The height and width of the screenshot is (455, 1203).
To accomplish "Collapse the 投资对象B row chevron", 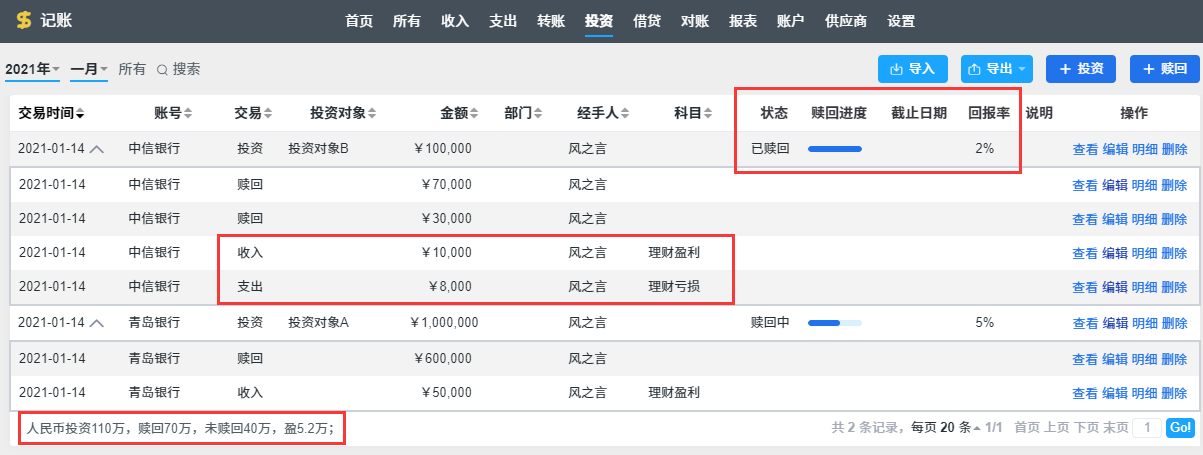I will pos(97,149).
